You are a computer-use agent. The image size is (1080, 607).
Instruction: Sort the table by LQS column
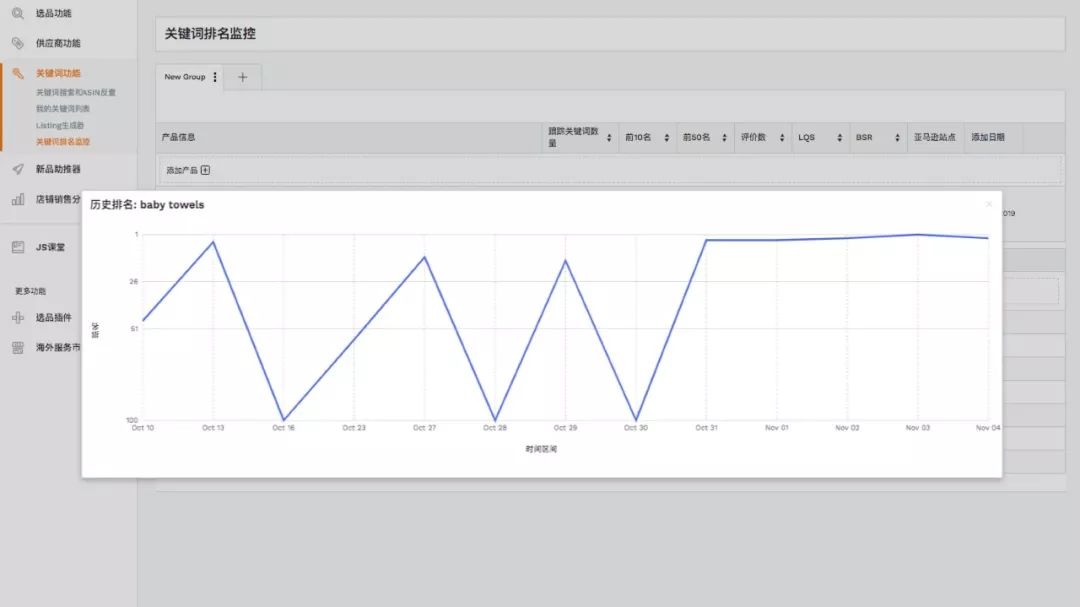(x=839, y=138)
